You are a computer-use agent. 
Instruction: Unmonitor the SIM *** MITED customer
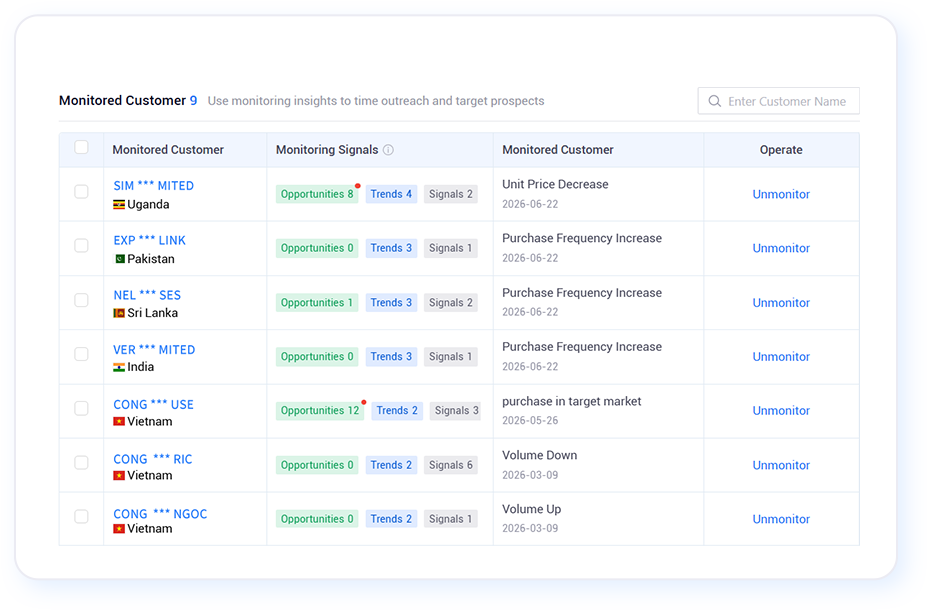(781, 194)
